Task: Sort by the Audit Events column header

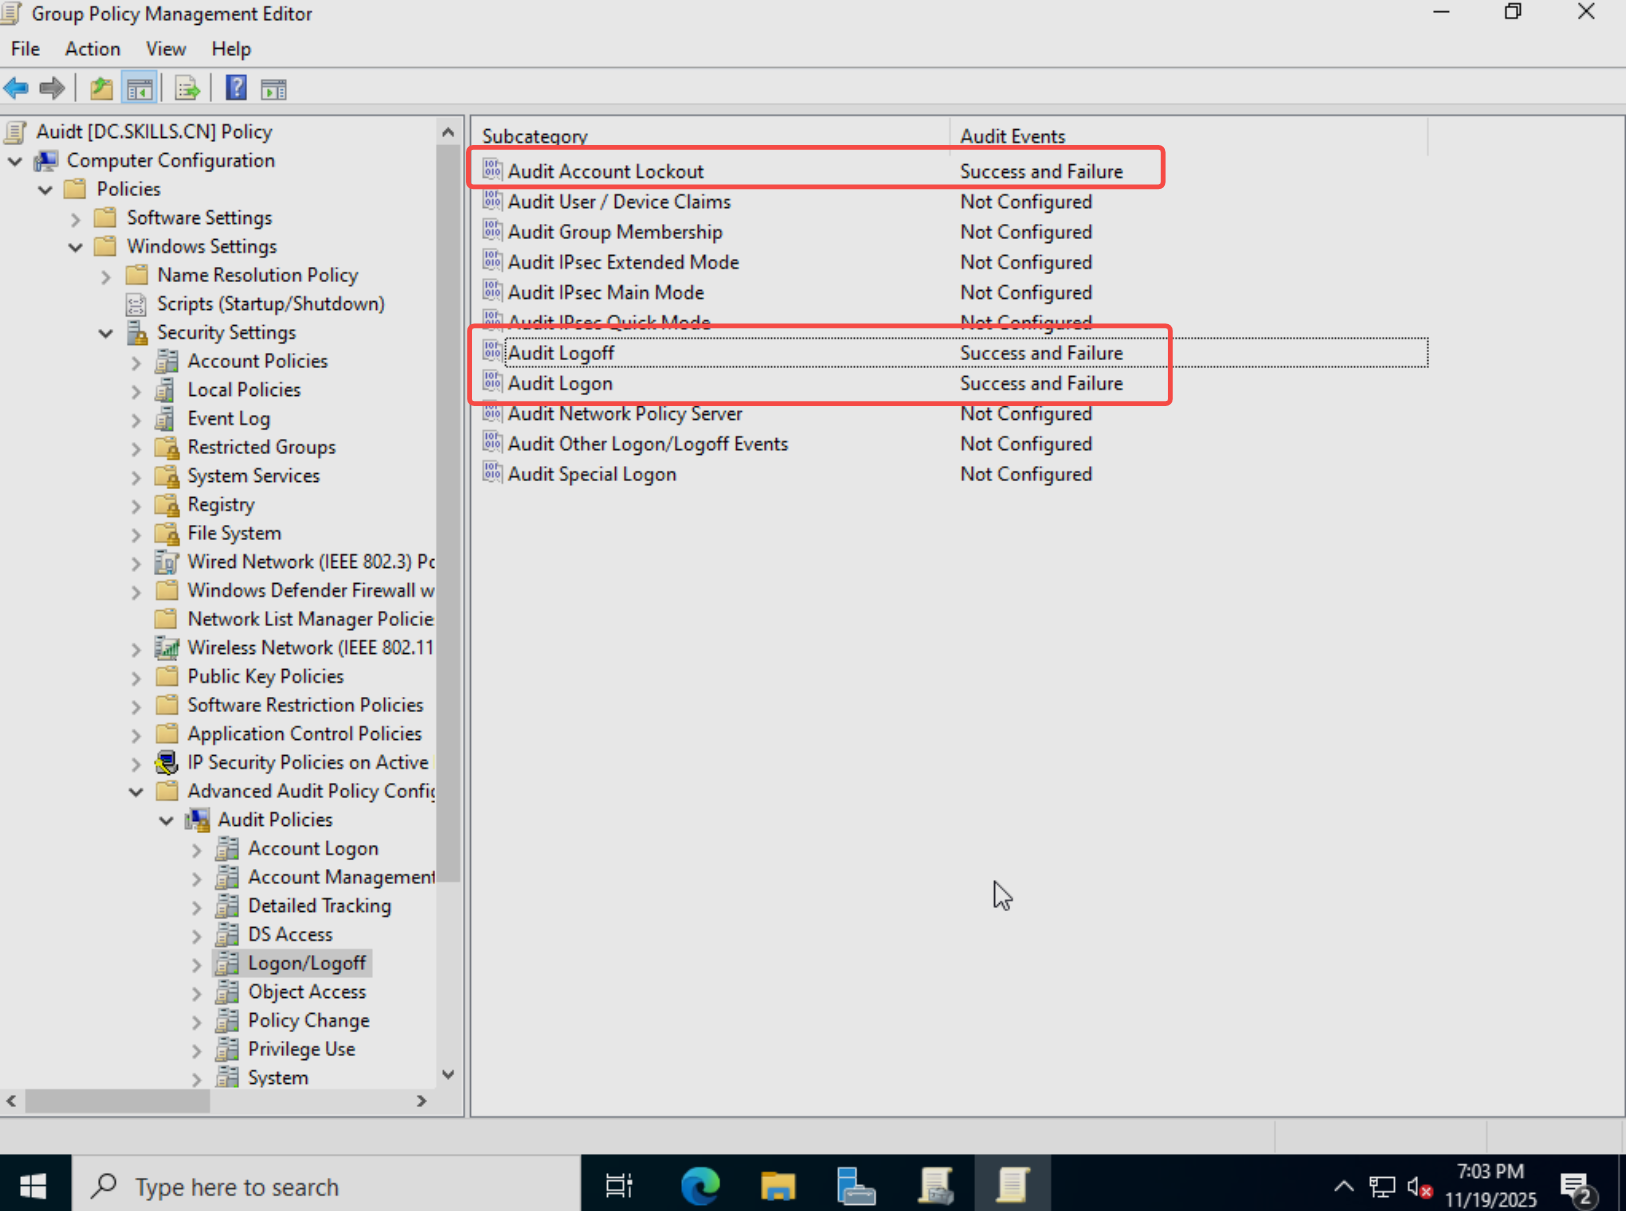Action: pos(1188,136)
